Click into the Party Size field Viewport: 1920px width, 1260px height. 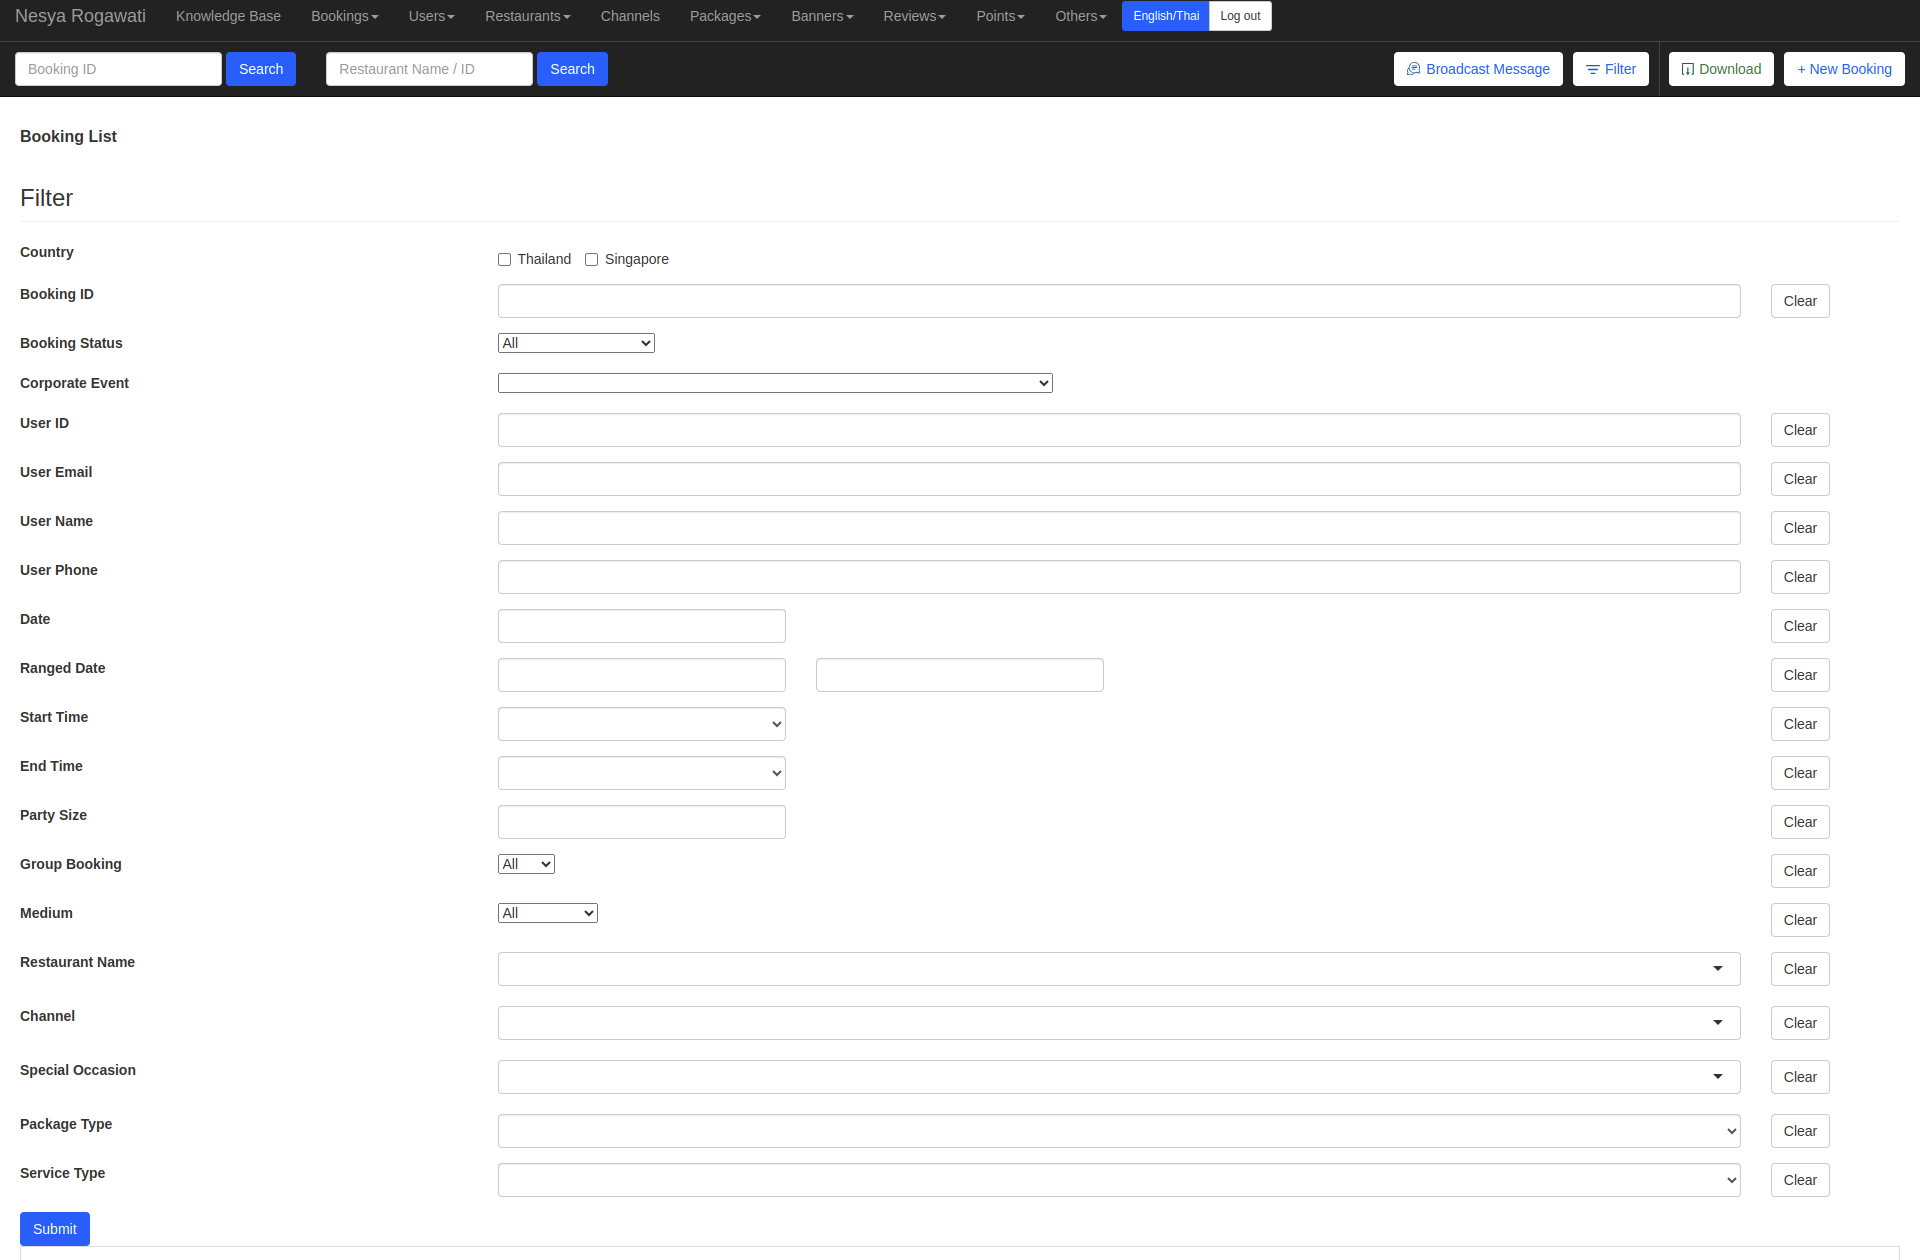(641, 822)
